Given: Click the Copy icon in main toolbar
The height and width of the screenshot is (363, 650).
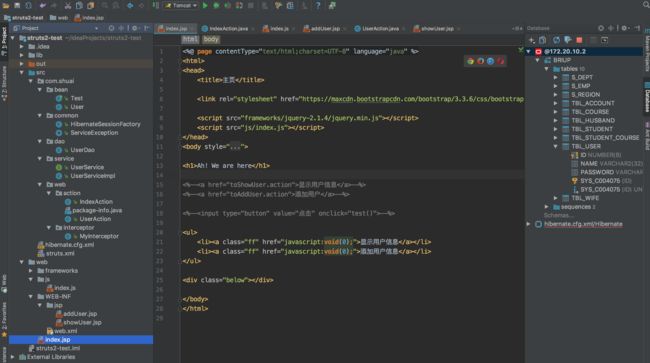Looking at the screenshot, I should coord(79,6).
